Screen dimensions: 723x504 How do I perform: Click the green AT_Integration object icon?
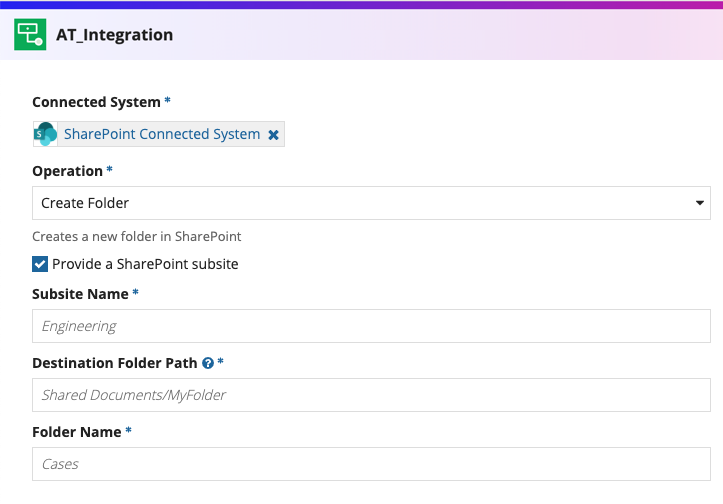(30, 34)
